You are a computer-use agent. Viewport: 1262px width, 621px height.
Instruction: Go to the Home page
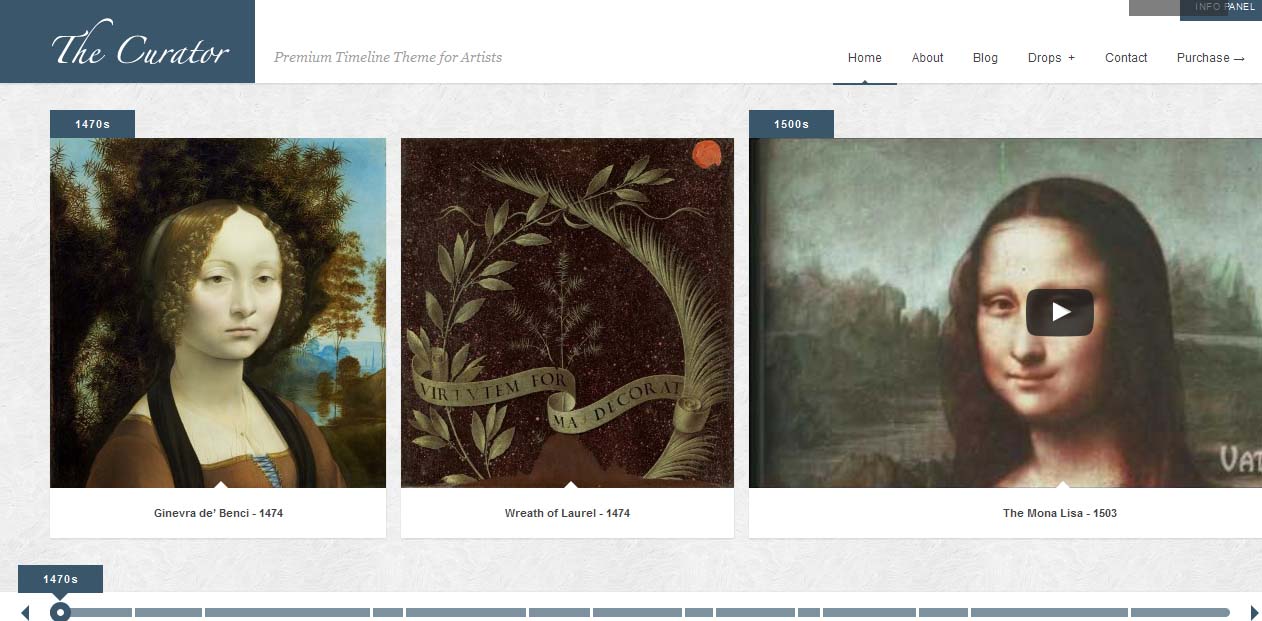coord(865,58)
